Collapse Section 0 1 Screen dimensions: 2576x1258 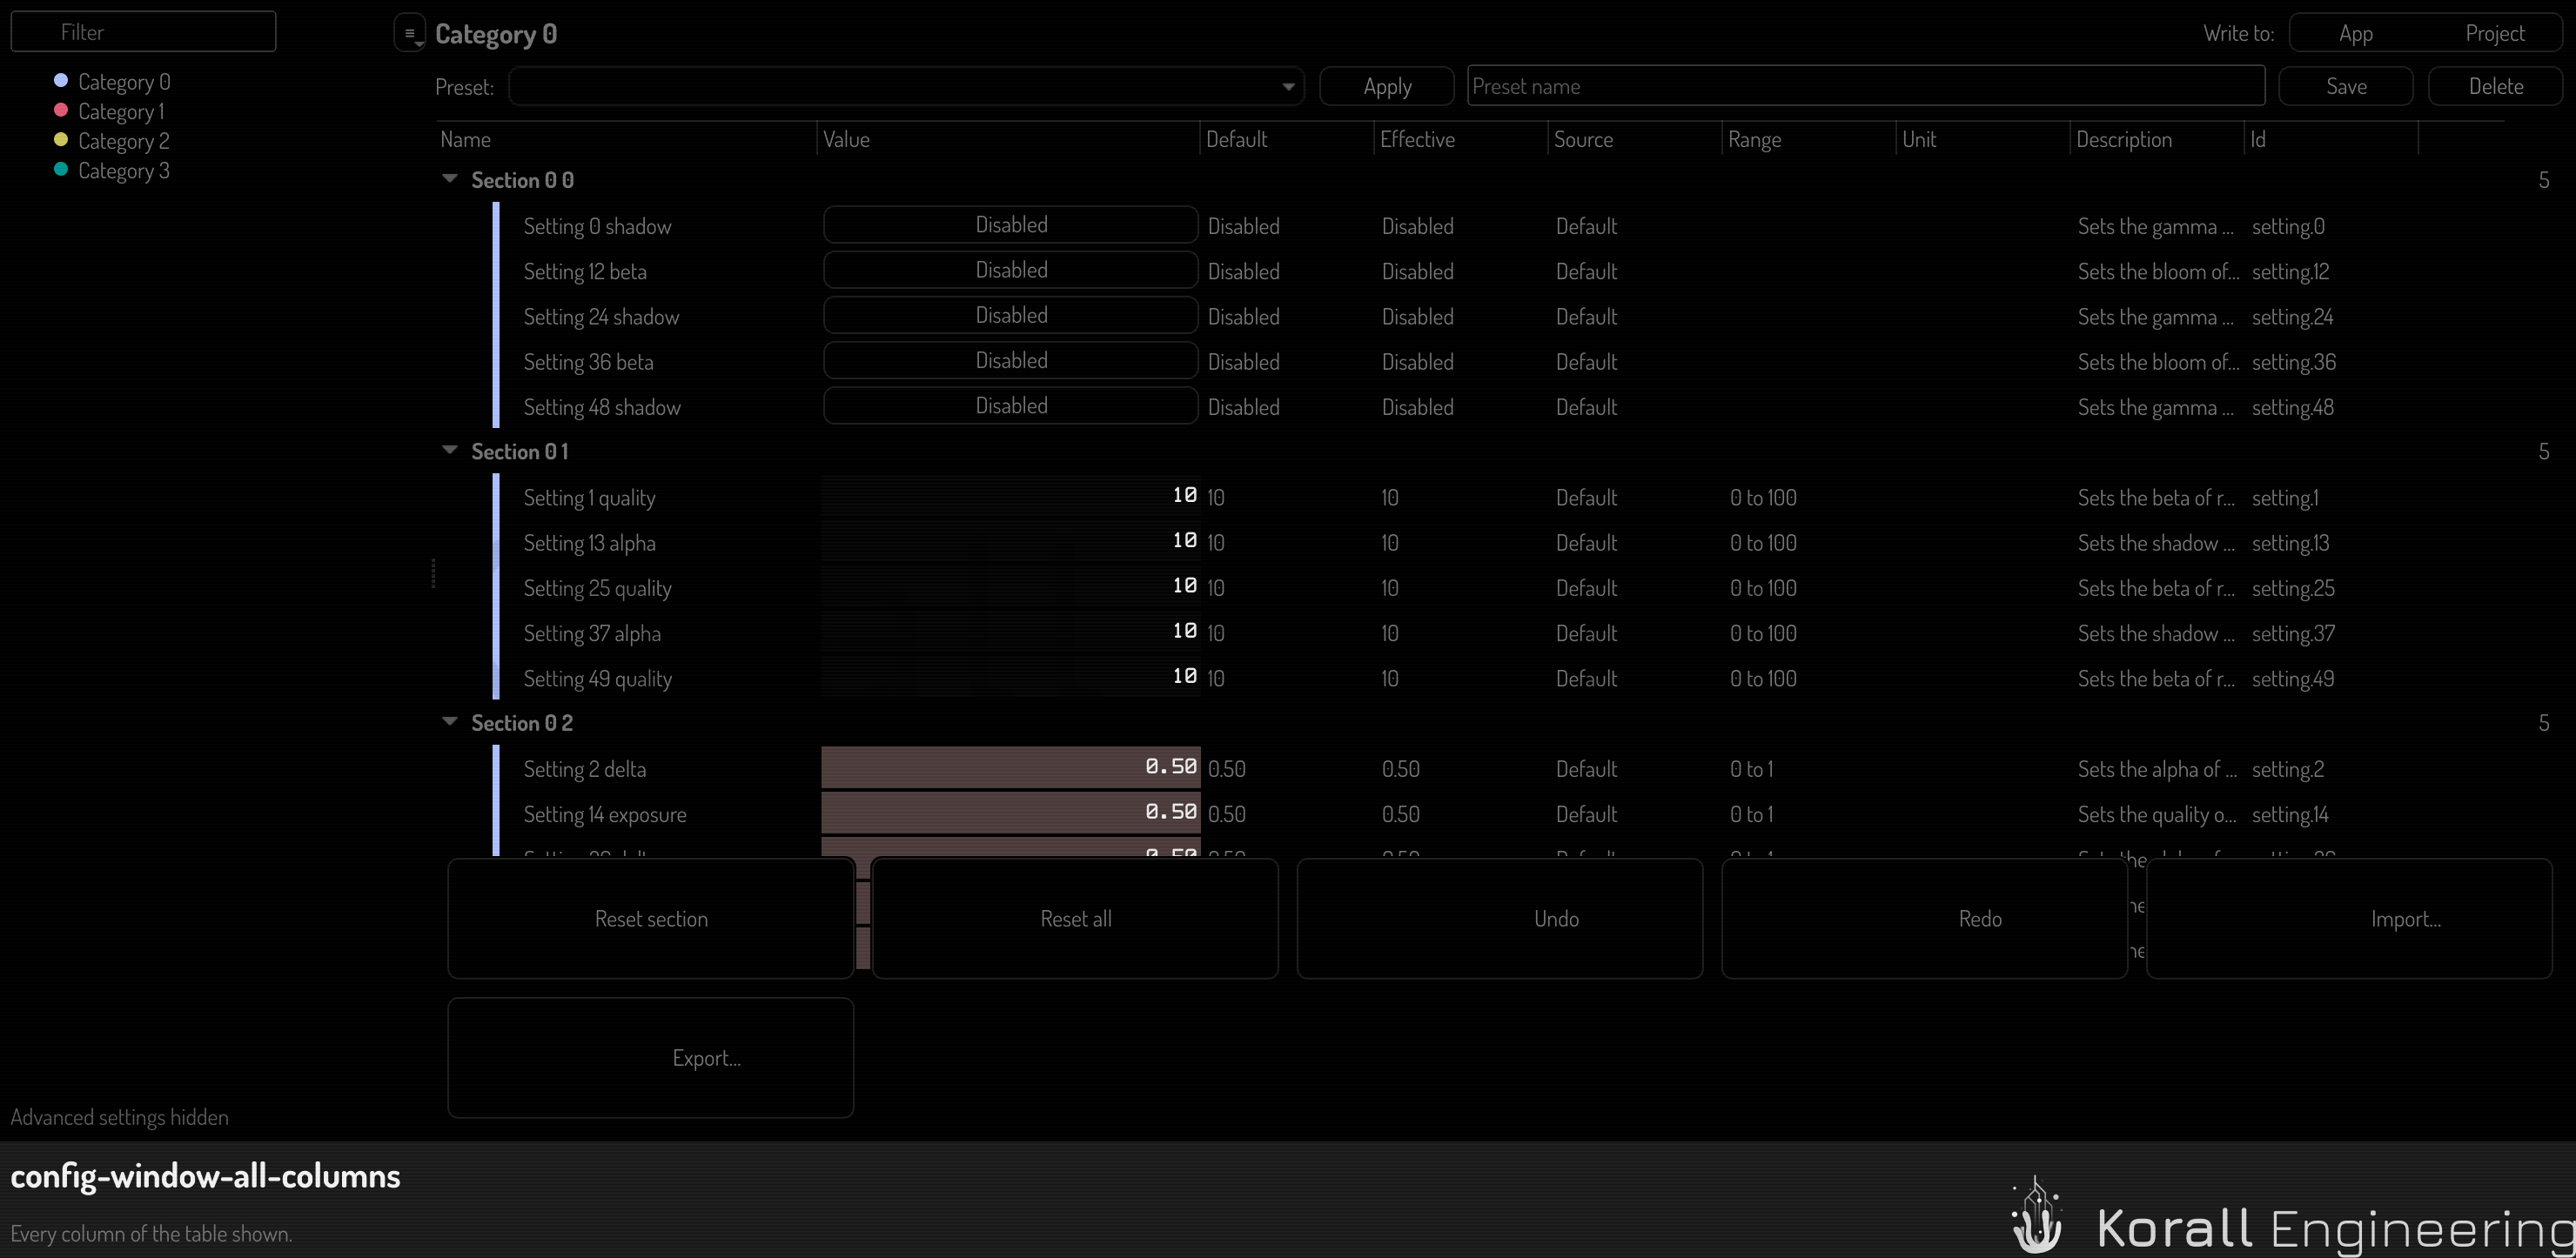click(x=450, y=451)
